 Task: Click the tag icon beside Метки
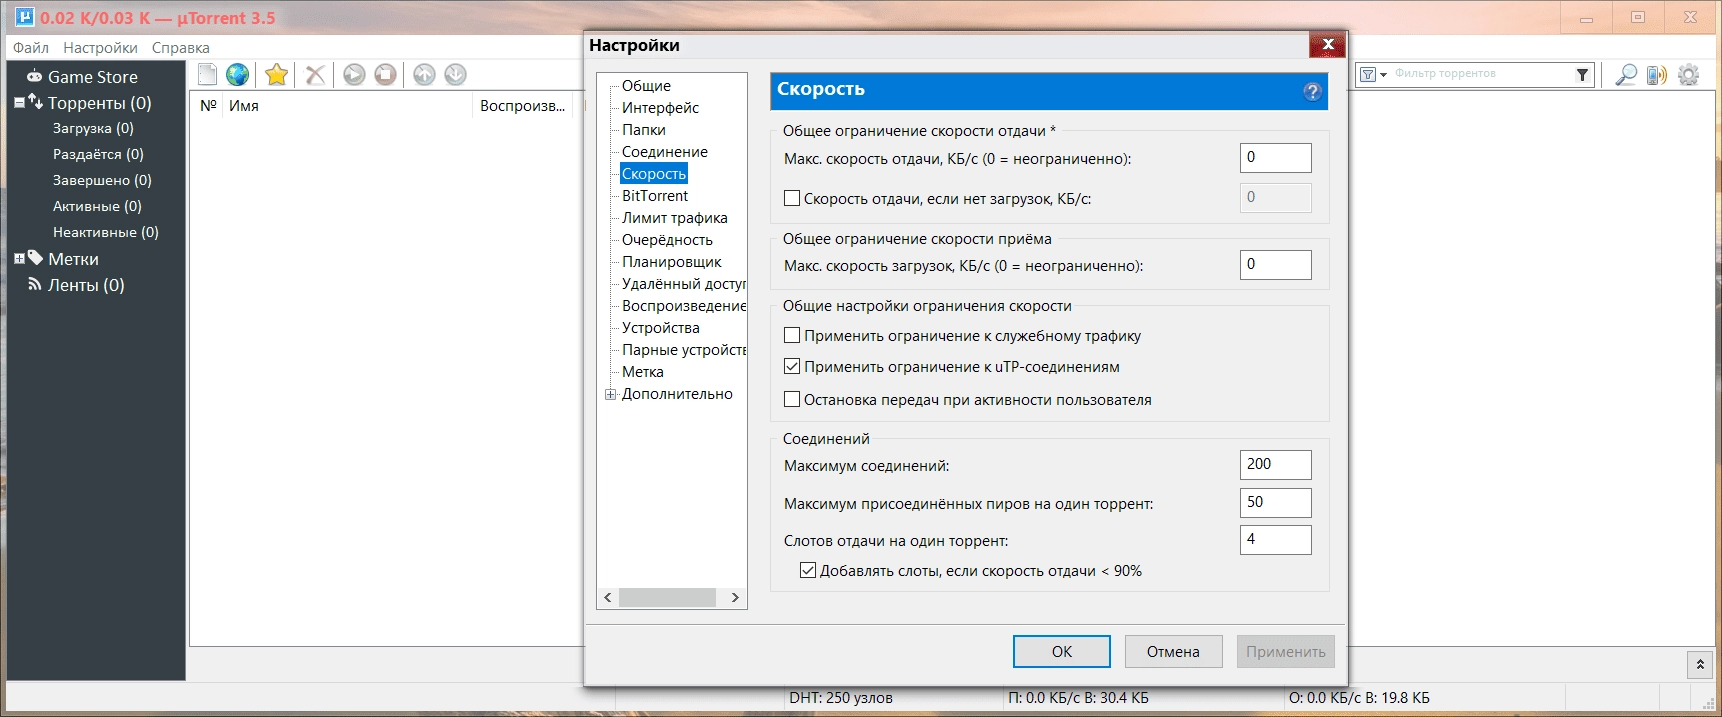(35, 258)
